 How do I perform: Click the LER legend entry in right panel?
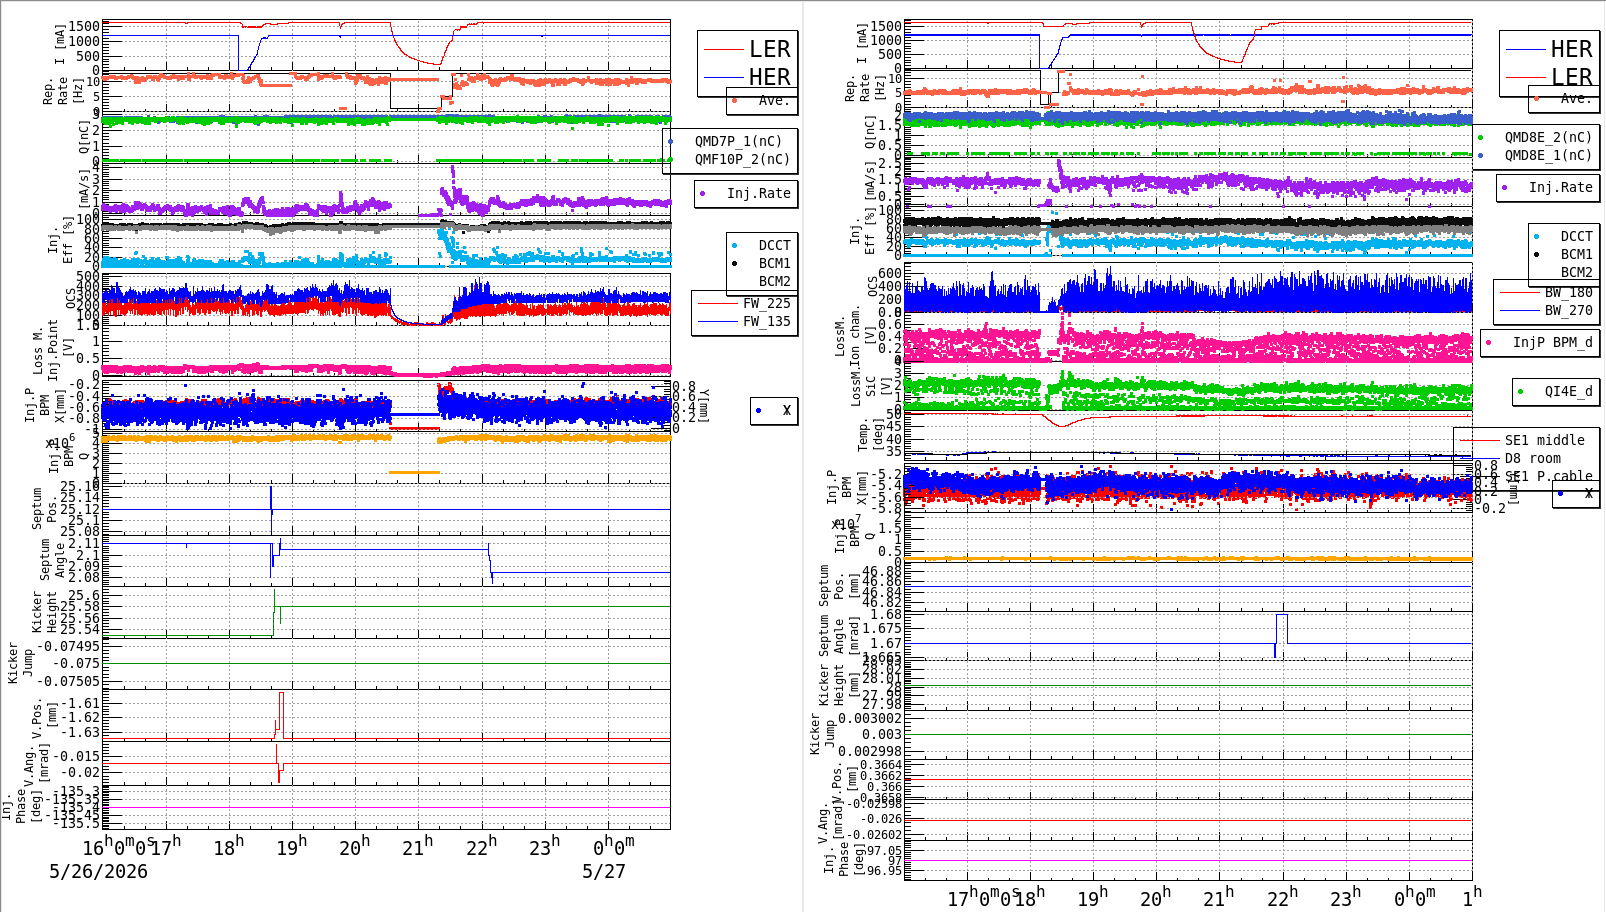(1549, 77)
